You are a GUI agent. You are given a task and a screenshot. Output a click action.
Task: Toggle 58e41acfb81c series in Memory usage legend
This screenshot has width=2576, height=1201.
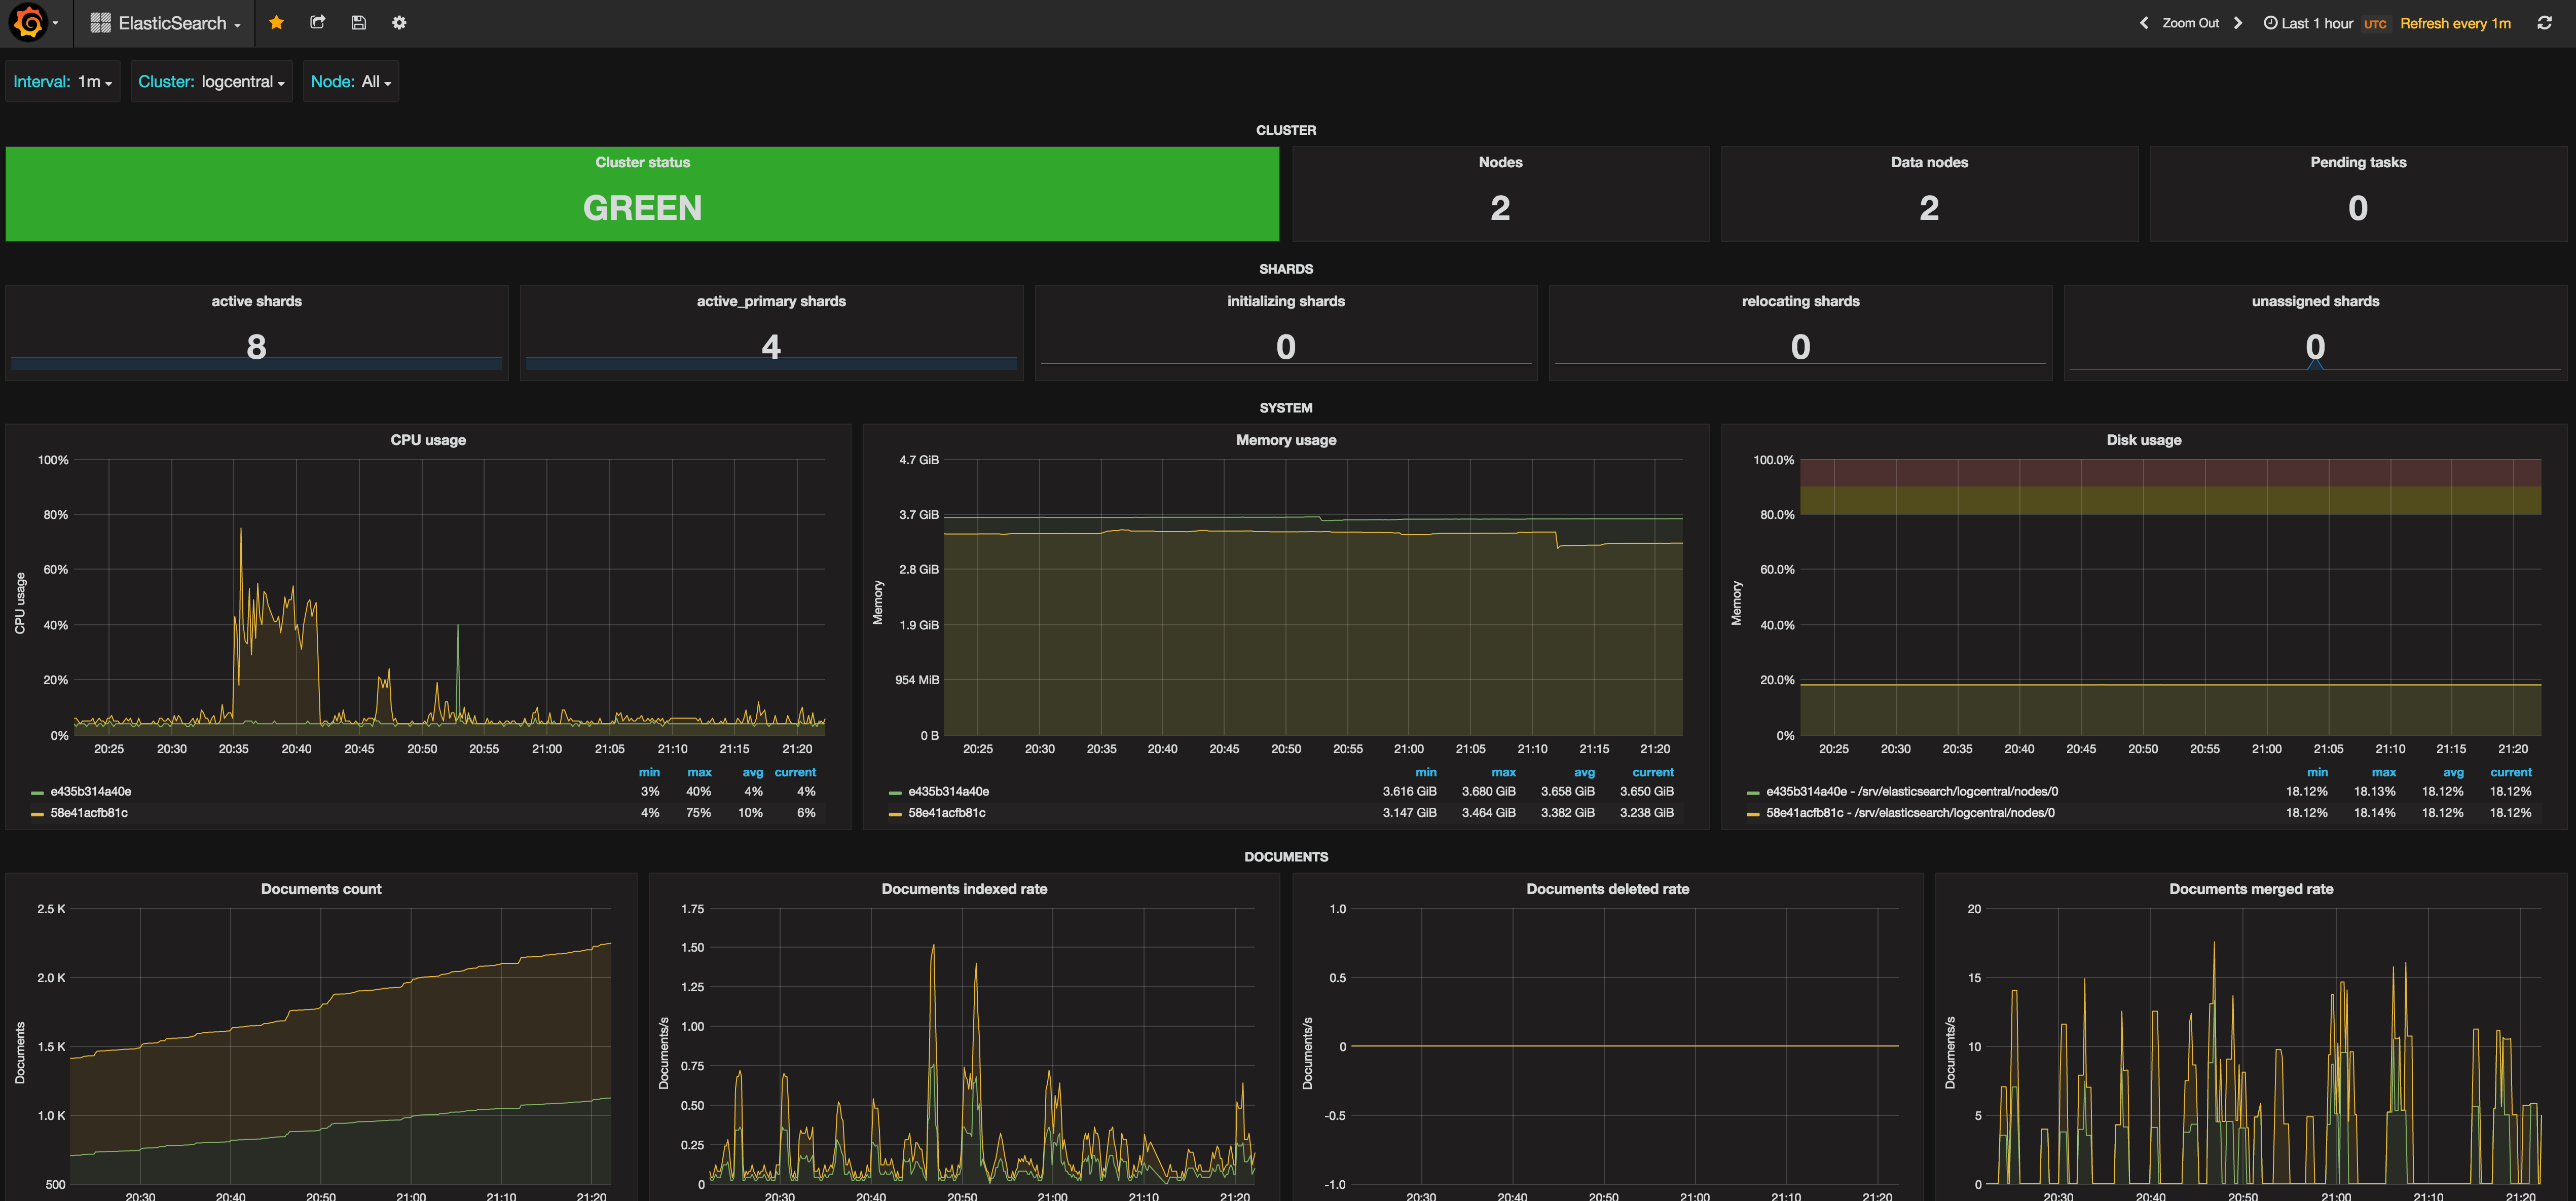[946, 813]
